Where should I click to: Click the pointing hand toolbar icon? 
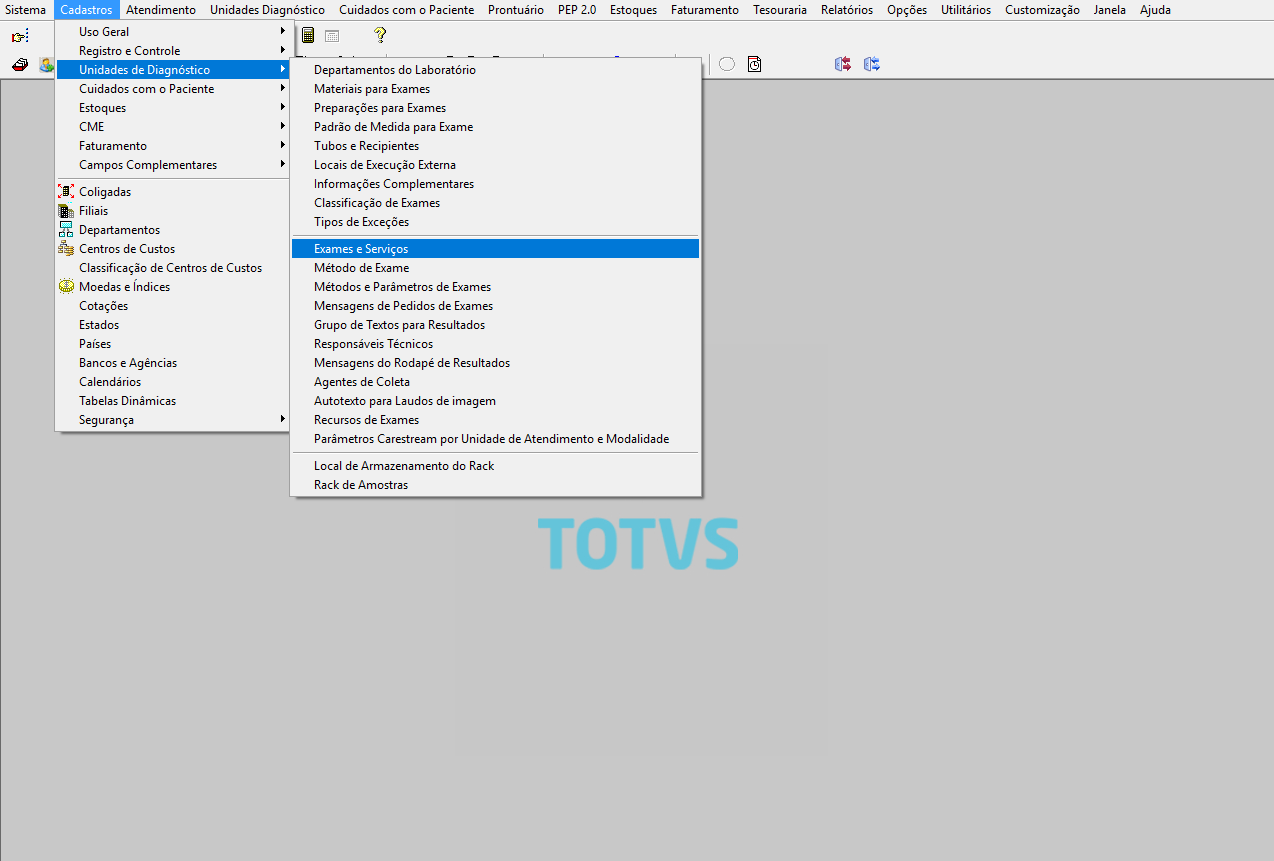coord(20,36)
